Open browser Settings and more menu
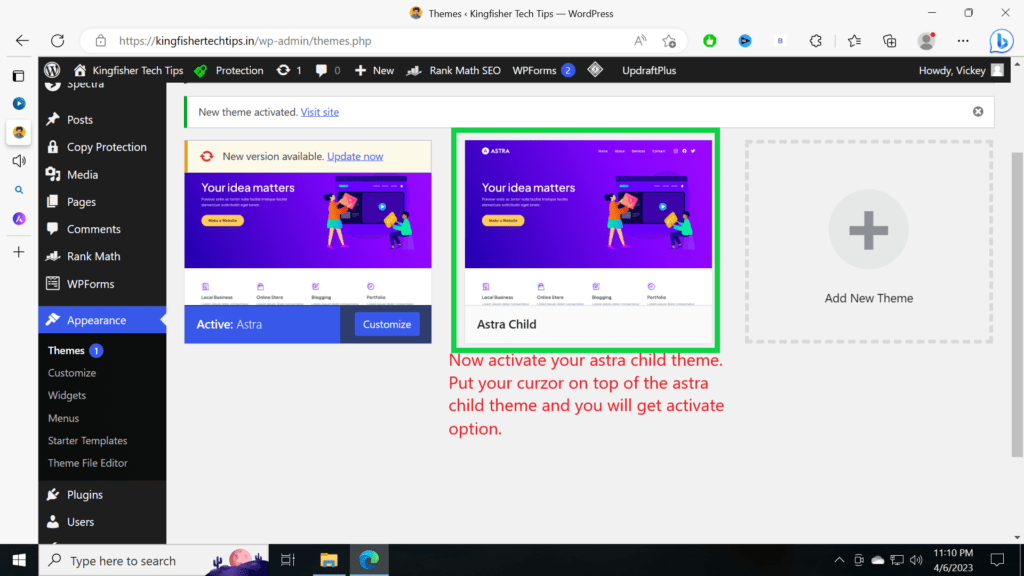Screen dimensions: 1024x576 (963, 40)
